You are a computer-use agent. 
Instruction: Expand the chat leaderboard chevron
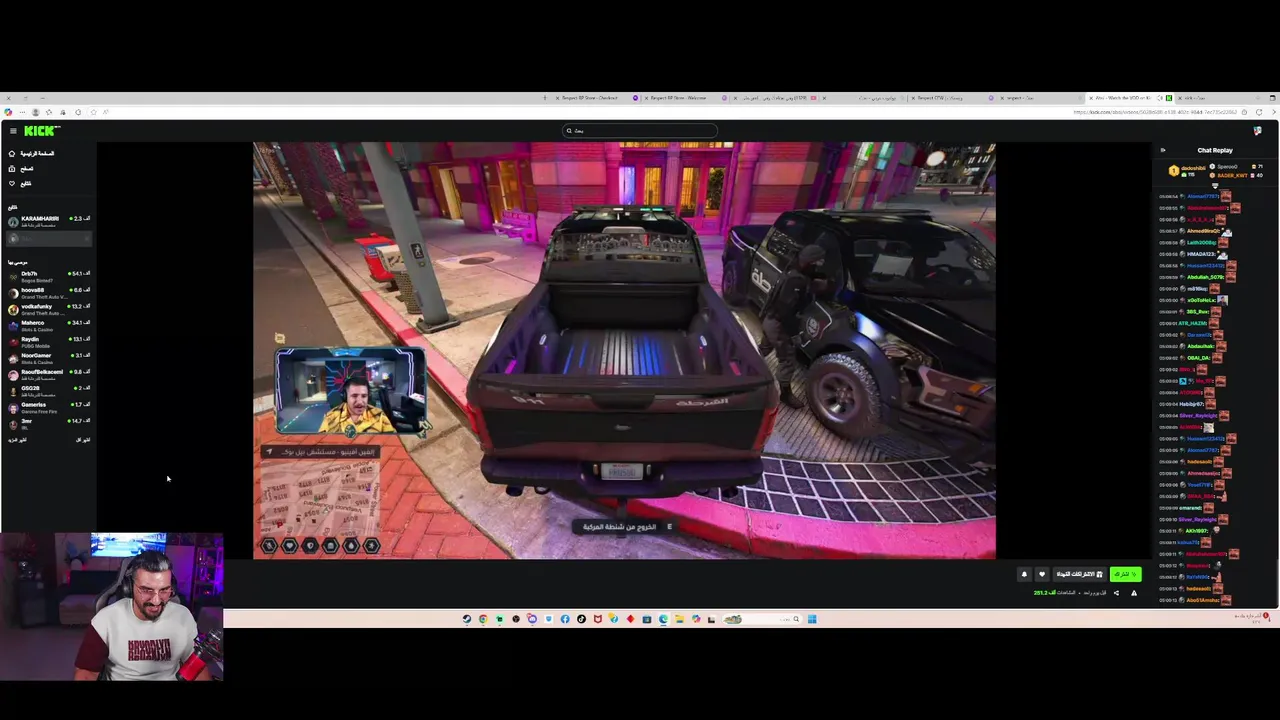click(x=1215, y=185)
